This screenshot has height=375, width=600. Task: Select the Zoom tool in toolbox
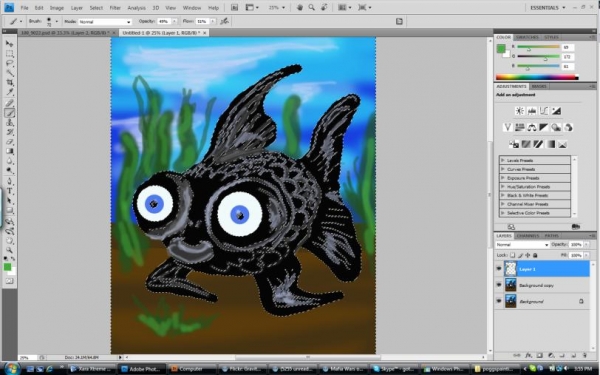click(9, 250)
